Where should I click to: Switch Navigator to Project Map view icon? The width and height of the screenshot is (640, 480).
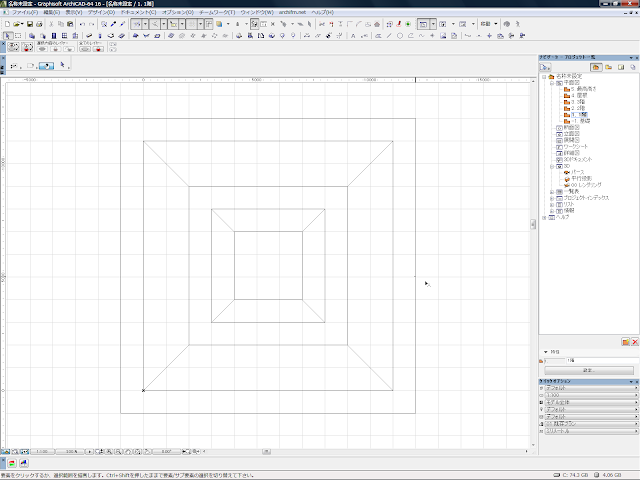pyautogui.click(x=596, y=67)
